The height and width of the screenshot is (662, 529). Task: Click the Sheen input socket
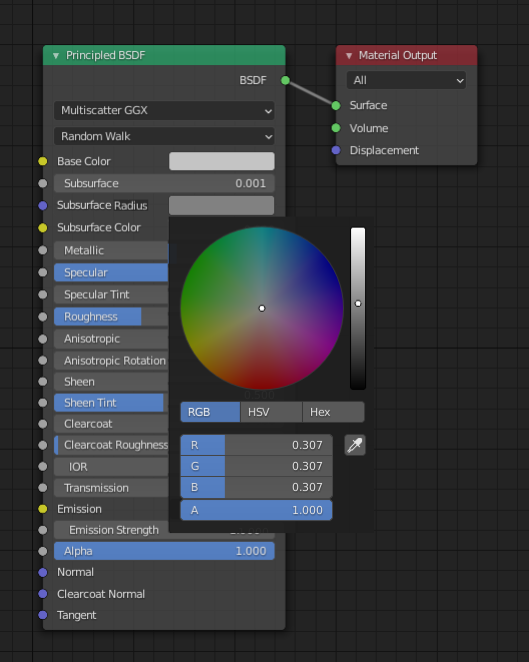[x=43, y=382]
